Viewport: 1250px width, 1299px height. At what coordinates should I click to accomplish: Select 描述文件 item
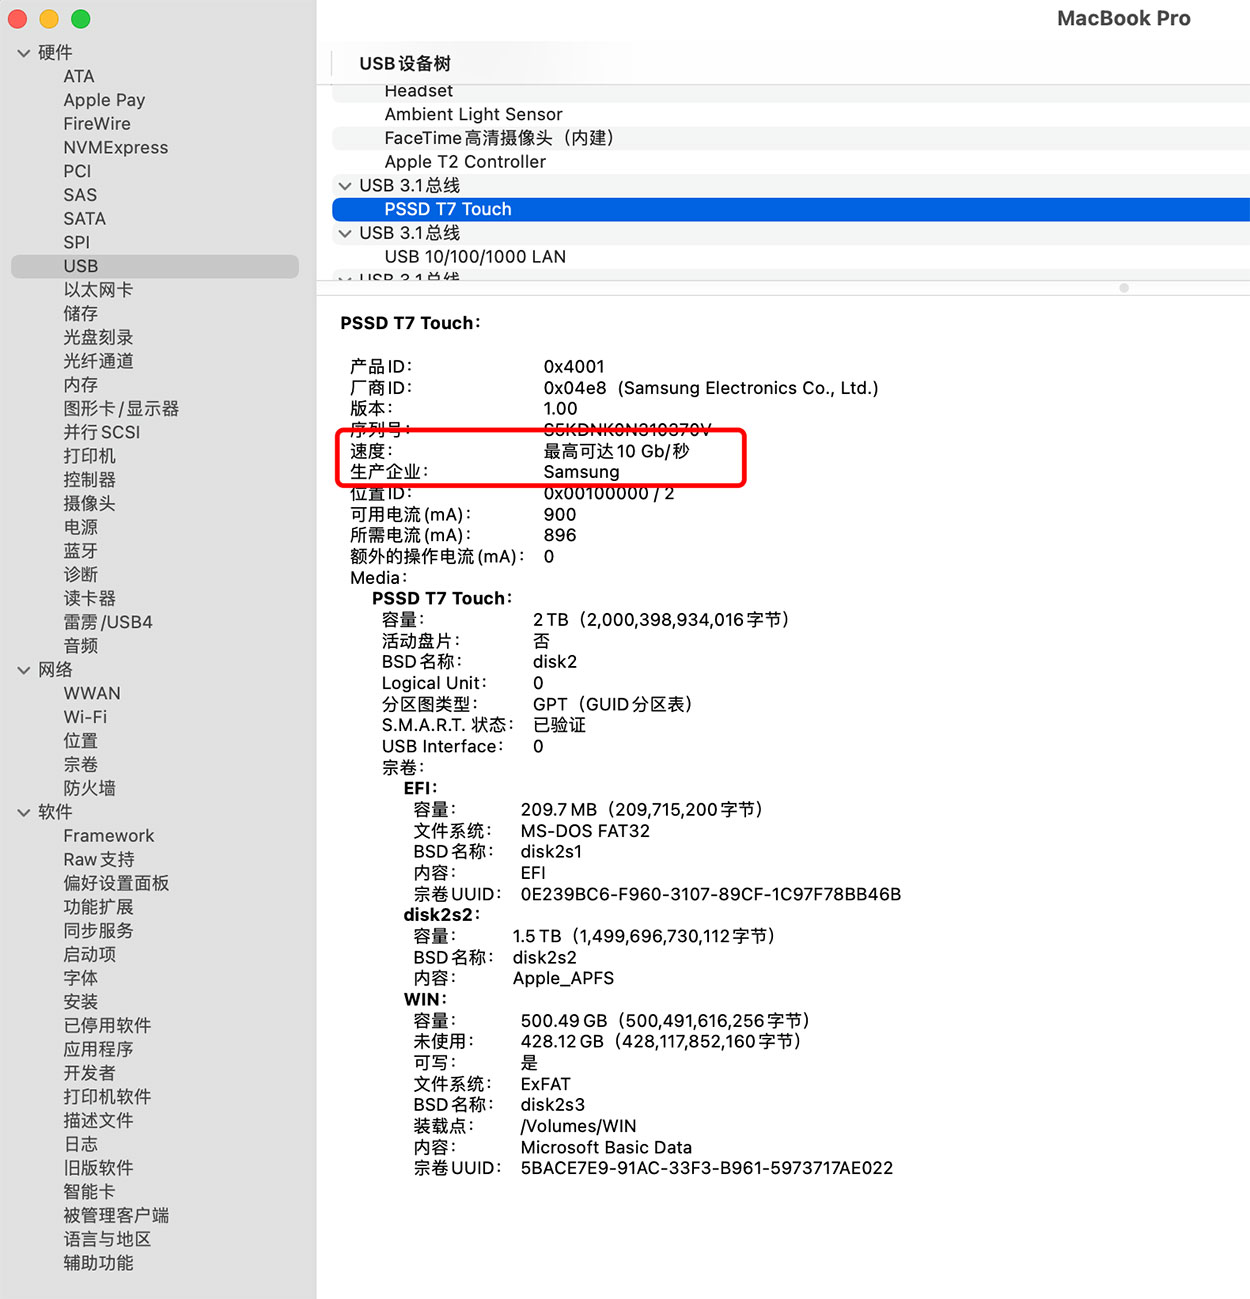point(98,1121)
